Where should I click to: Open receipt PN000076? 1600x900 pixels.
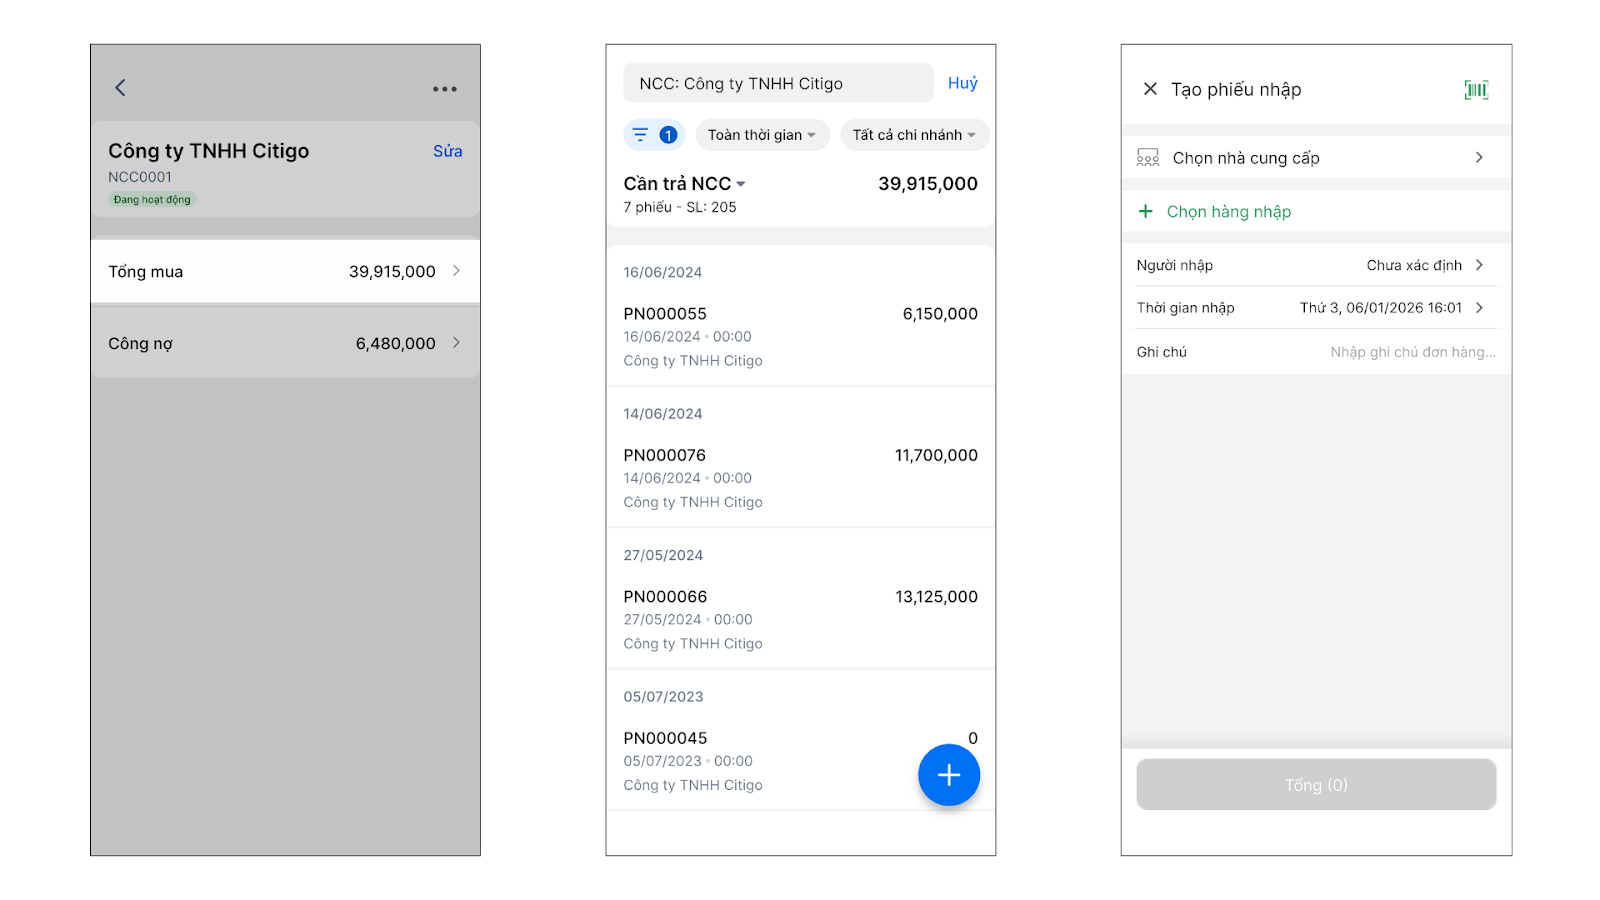pos(800,478)
